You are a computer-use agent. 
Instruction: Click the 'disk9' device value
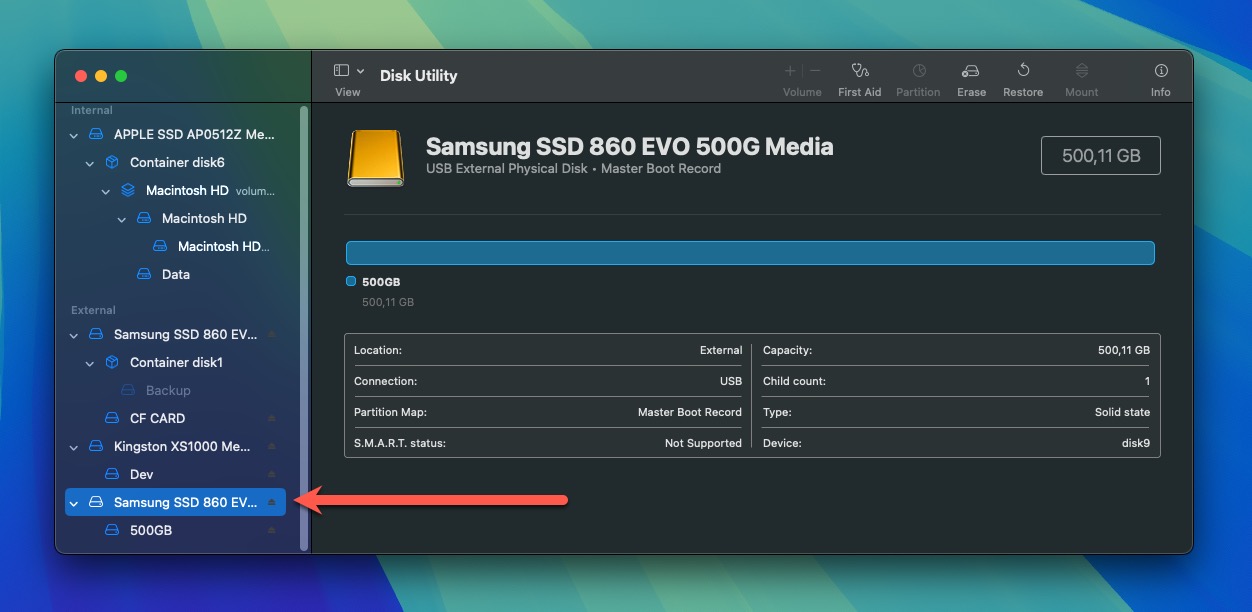click(x=1135, y=443)
